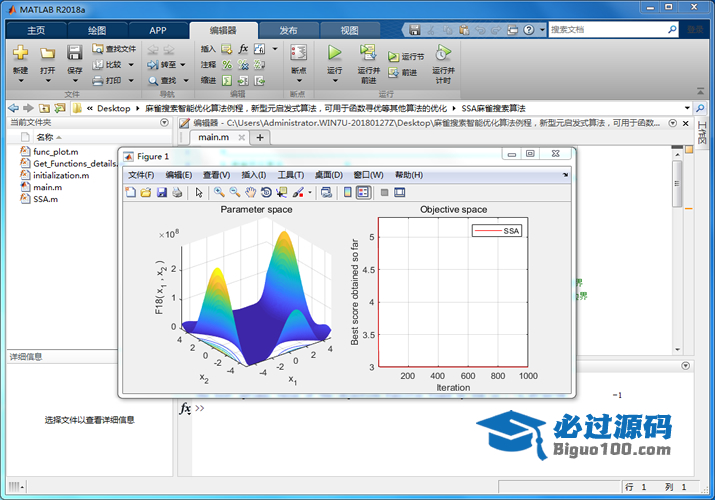Viewport: 715px width, 500px height.
Task: Click Run Section (运行节) button
Action: pyautogui.click(x=406, y=57)
